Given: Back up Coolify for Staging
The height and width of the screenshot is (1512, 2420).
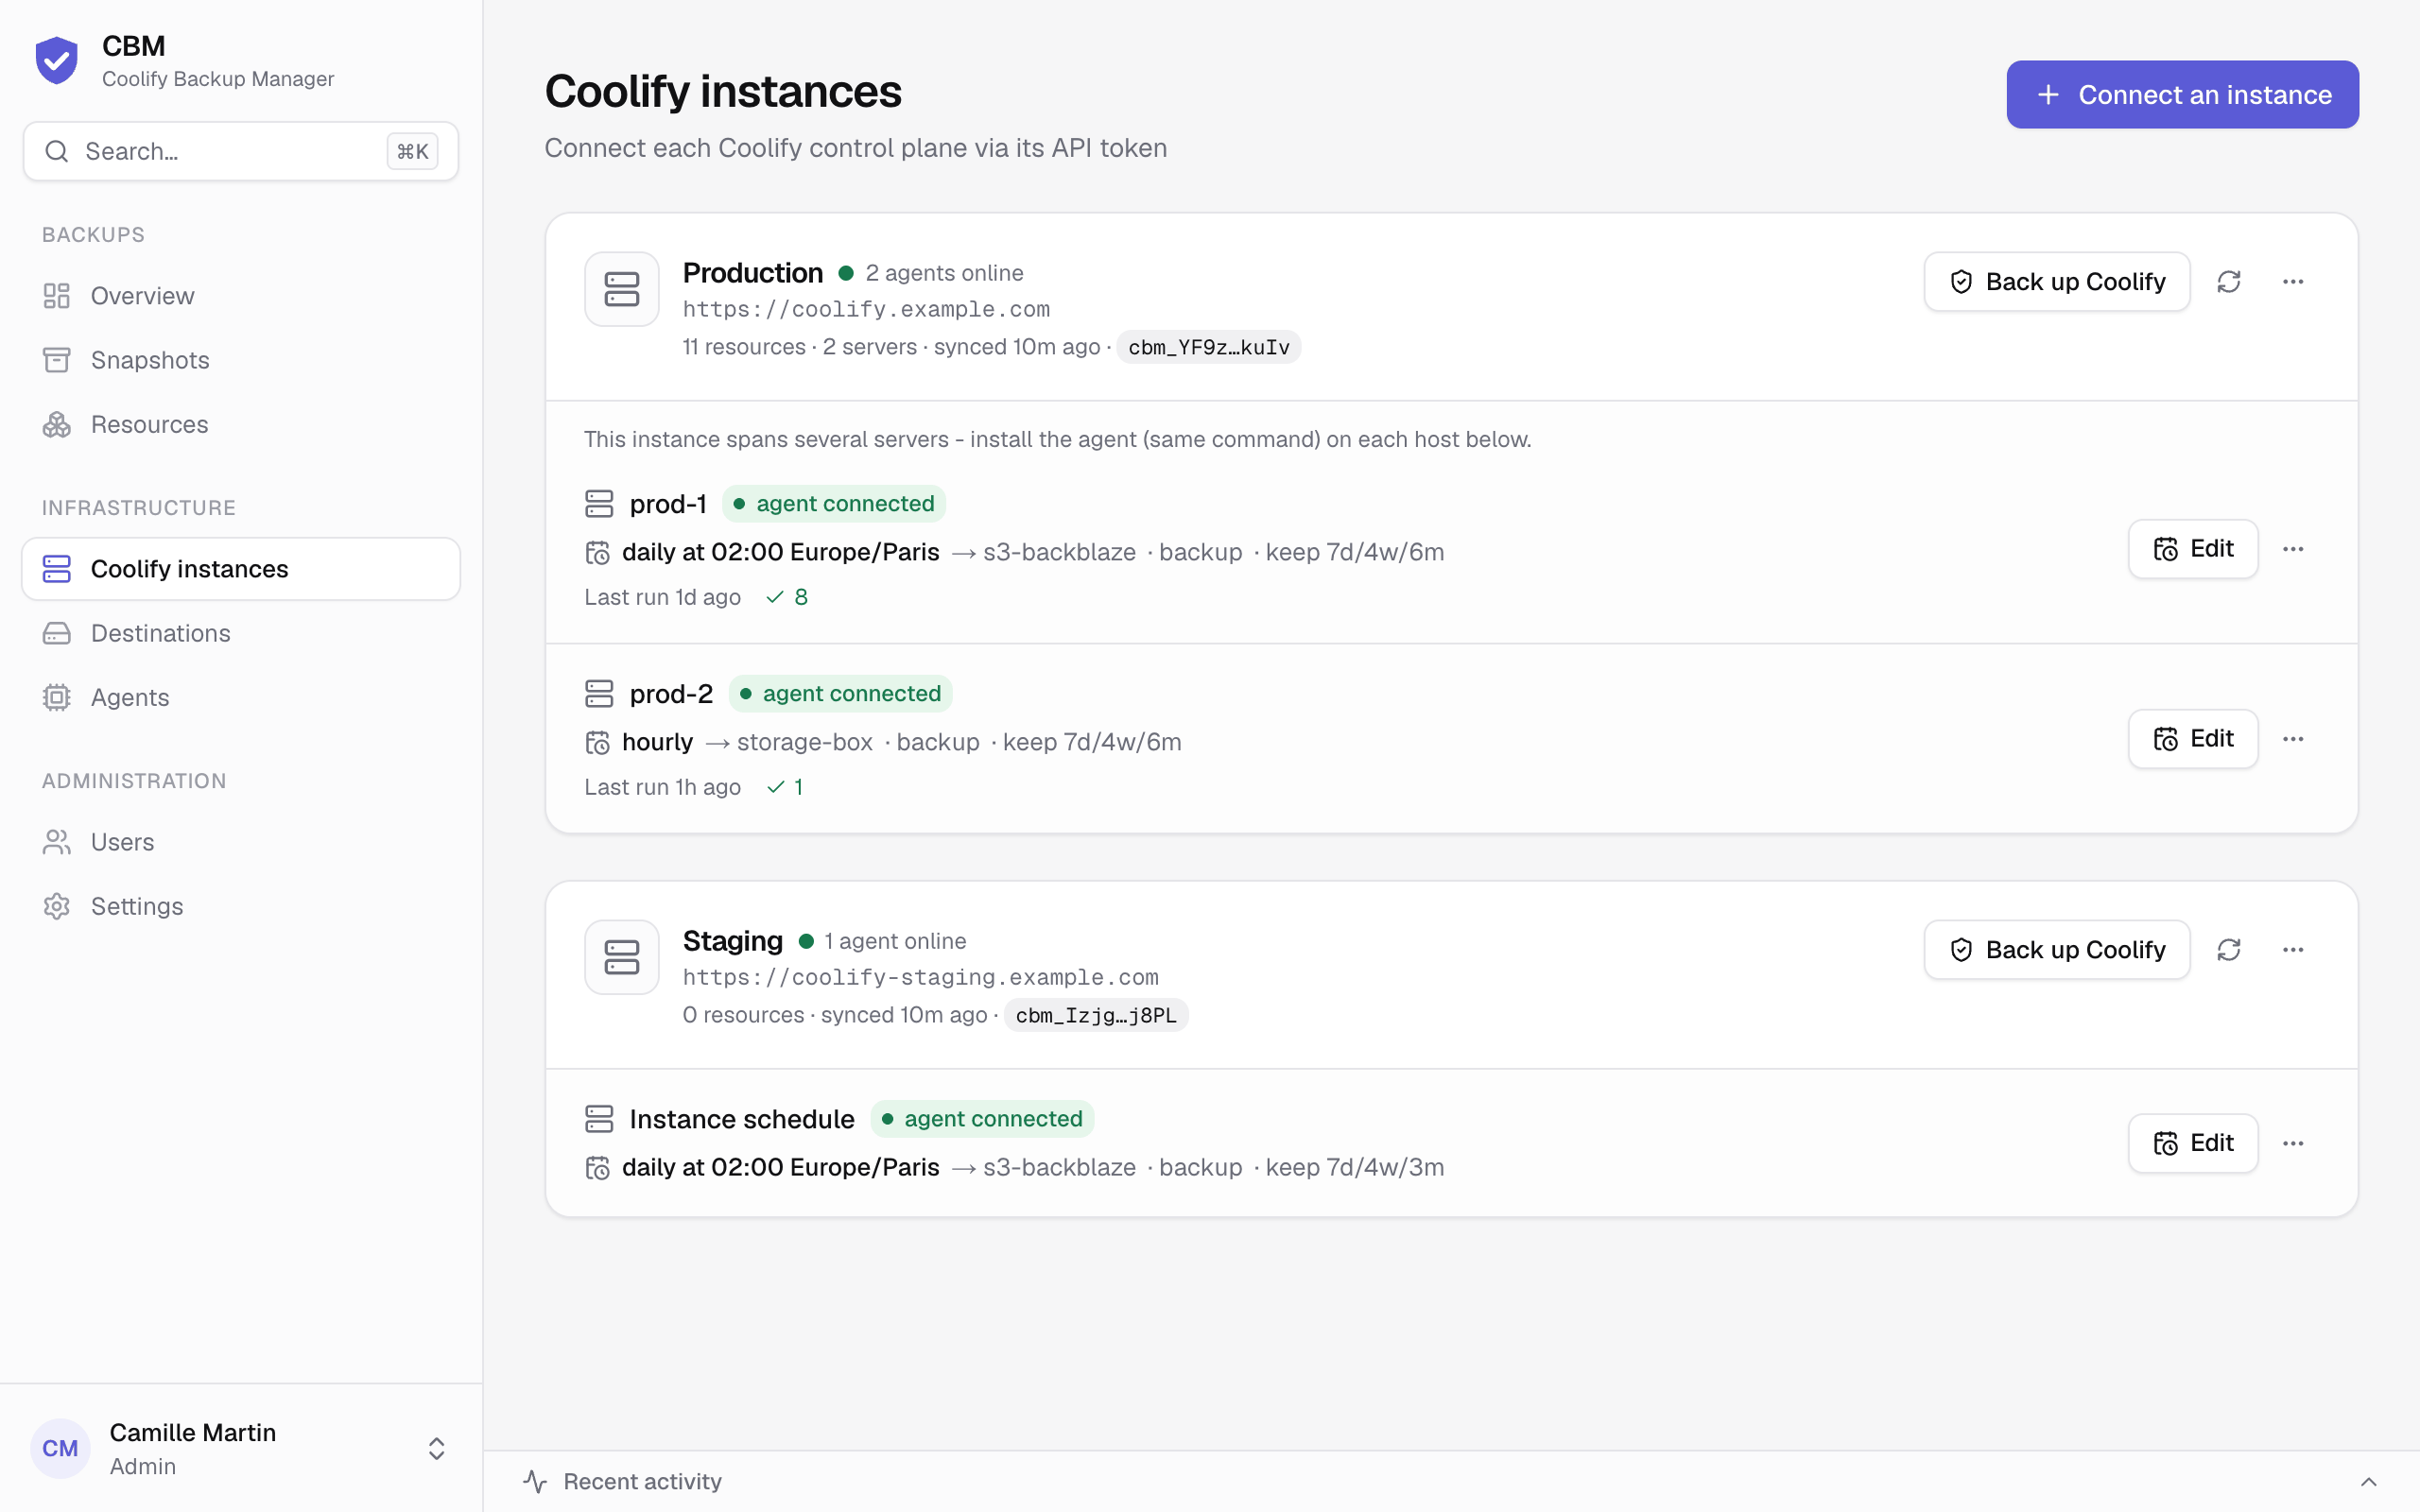Looking at the screenshot, I should tap(2057, 950).
